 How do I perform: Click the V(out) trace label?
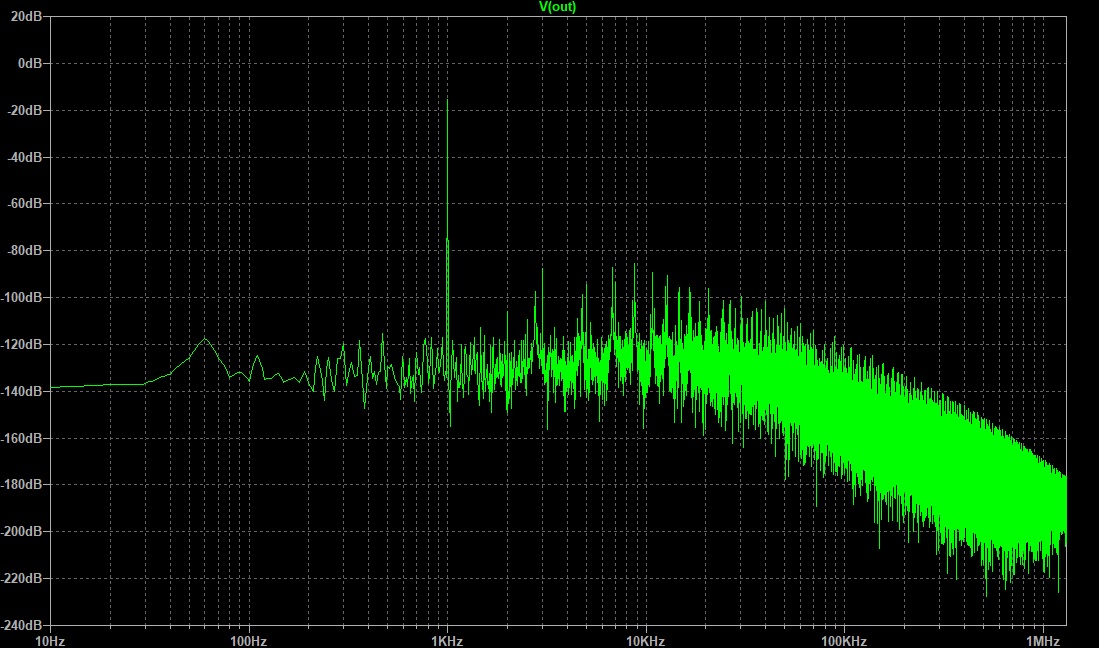(x=557, y=7)
